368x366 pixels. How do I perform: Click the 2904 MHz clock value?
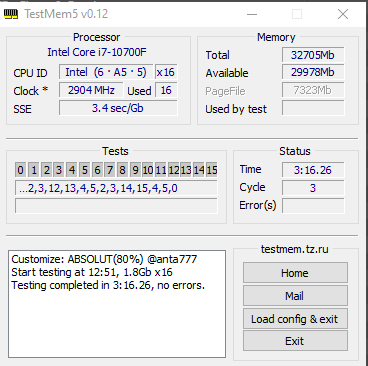pos(91,90)
